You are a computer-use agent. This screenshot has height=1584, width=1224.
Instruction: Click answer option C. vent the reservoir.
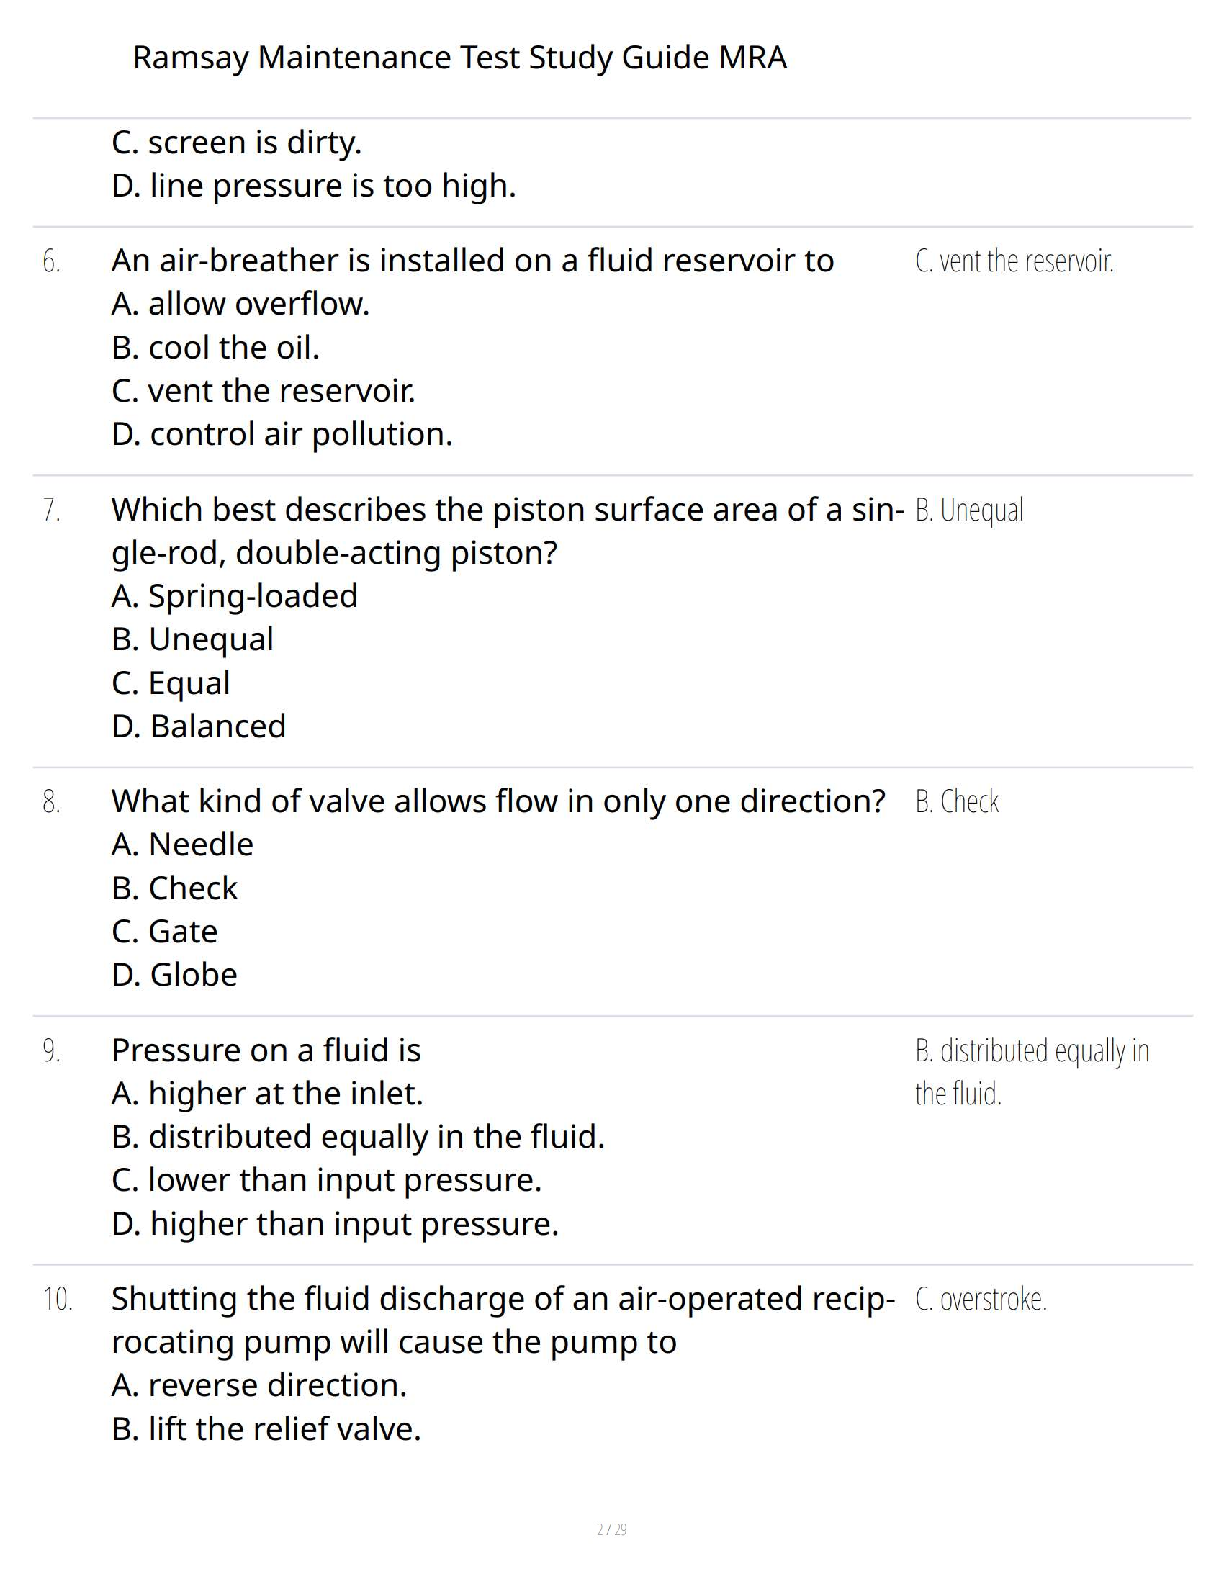tap(264, 391)
